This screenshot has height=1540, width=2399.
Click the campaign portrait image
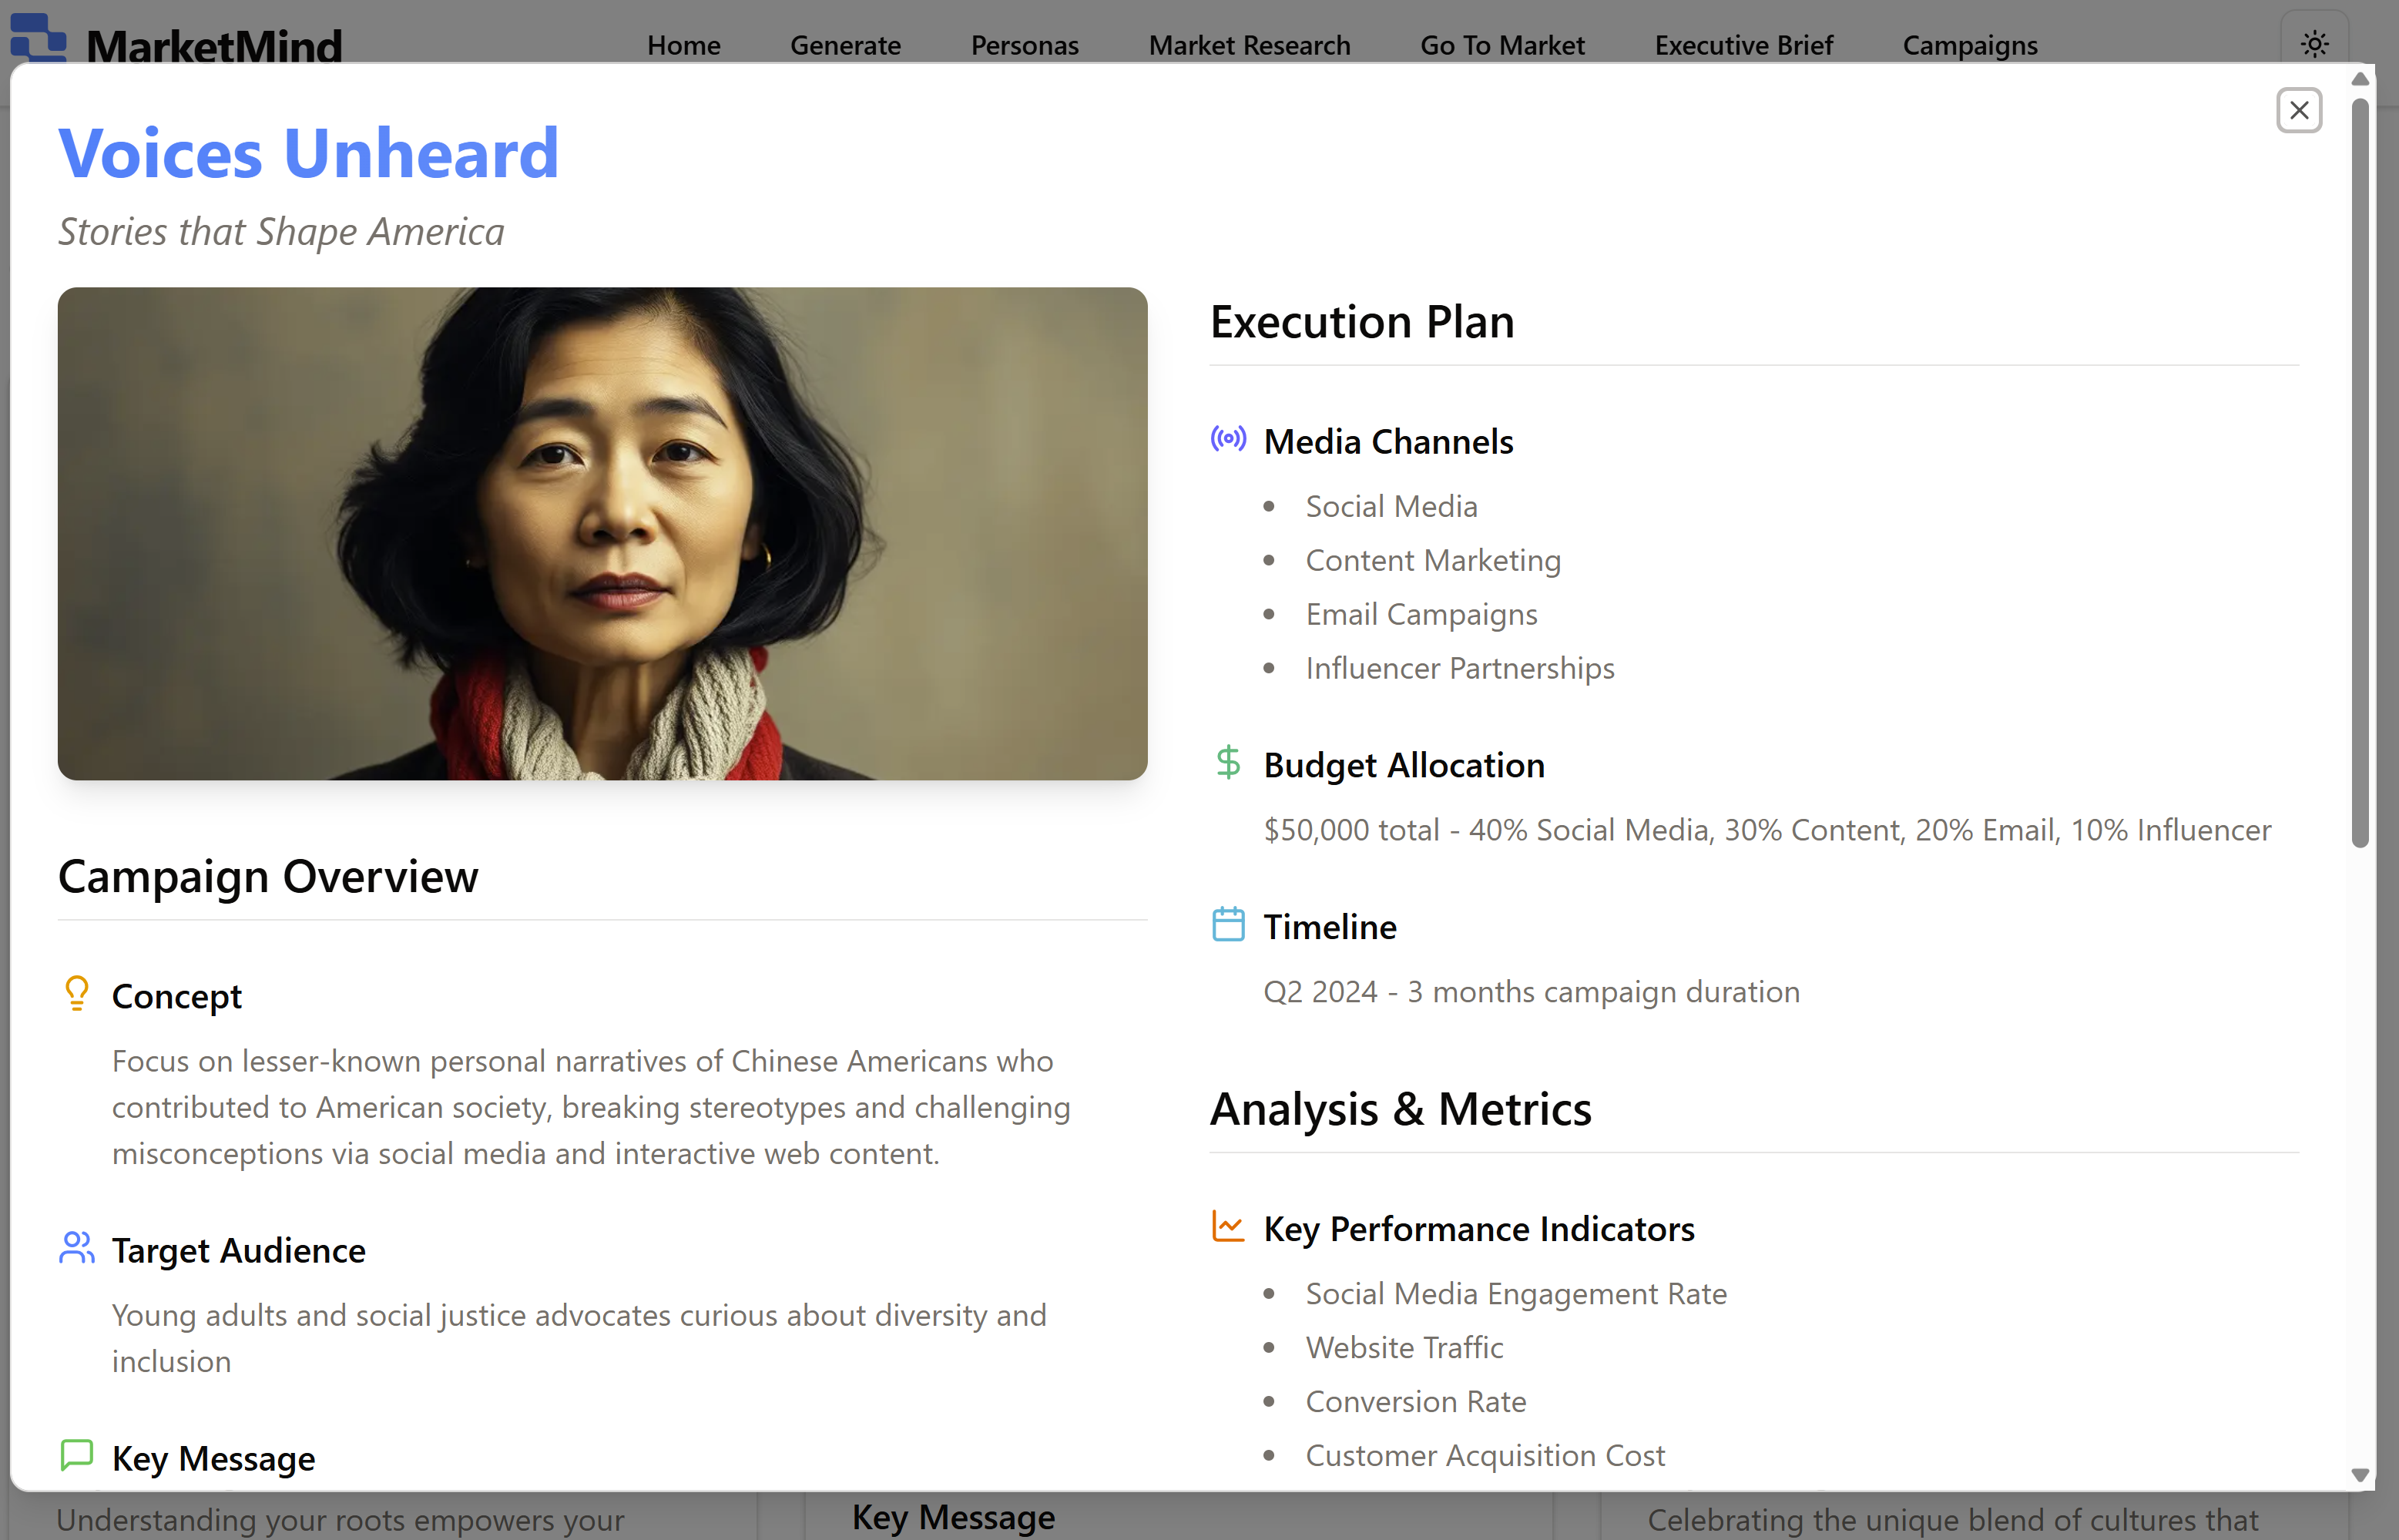pos(602,534)
